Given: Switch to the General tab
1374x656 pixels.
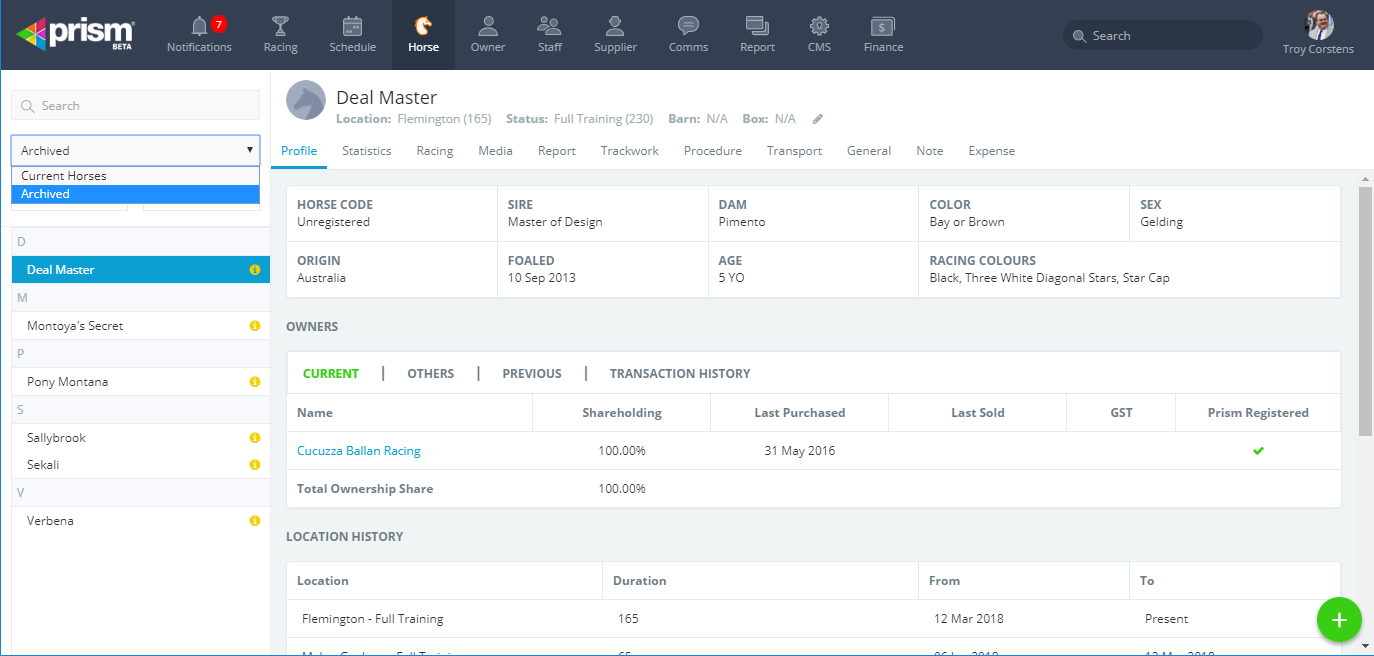Looking at the screenshot, I should coord(869,151).
